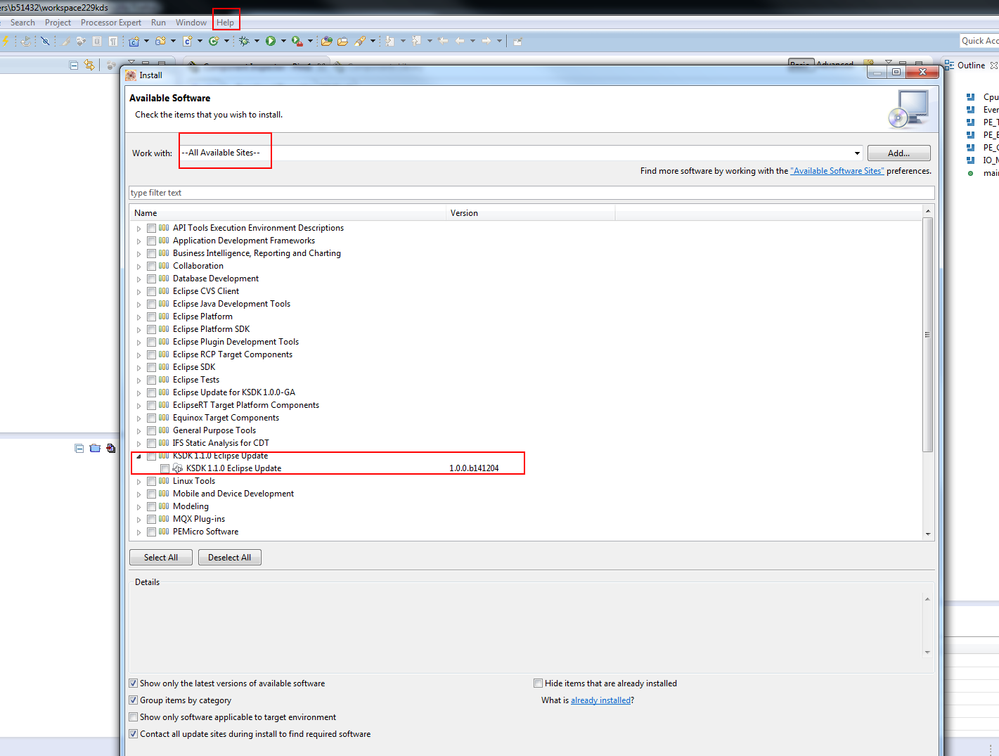Click the Last Edit Location toolbar icon
999x756 pixels.
click(443, 41)
